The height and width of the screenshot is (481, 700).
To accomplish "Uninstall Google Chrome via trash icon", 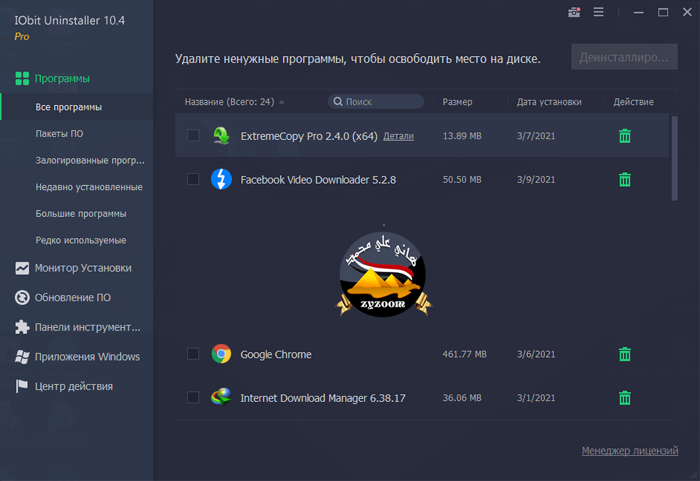I will click(625, 354).
